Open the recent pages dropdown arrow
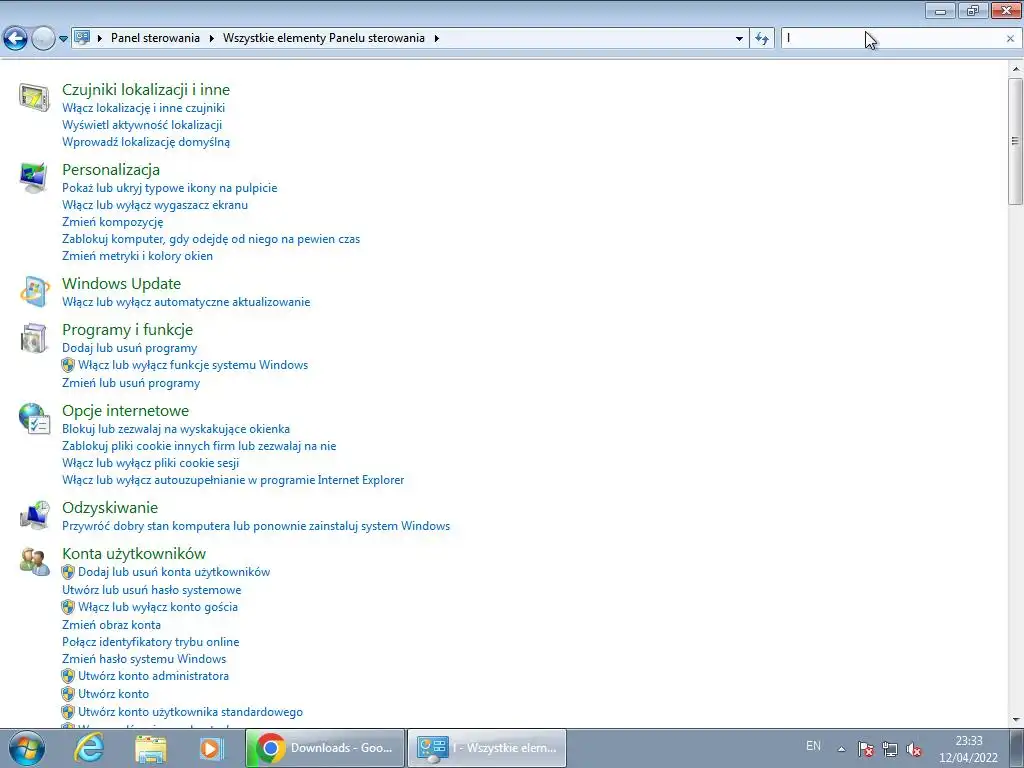This screenshot has height=768, width=1024. [x=63, y=39]
